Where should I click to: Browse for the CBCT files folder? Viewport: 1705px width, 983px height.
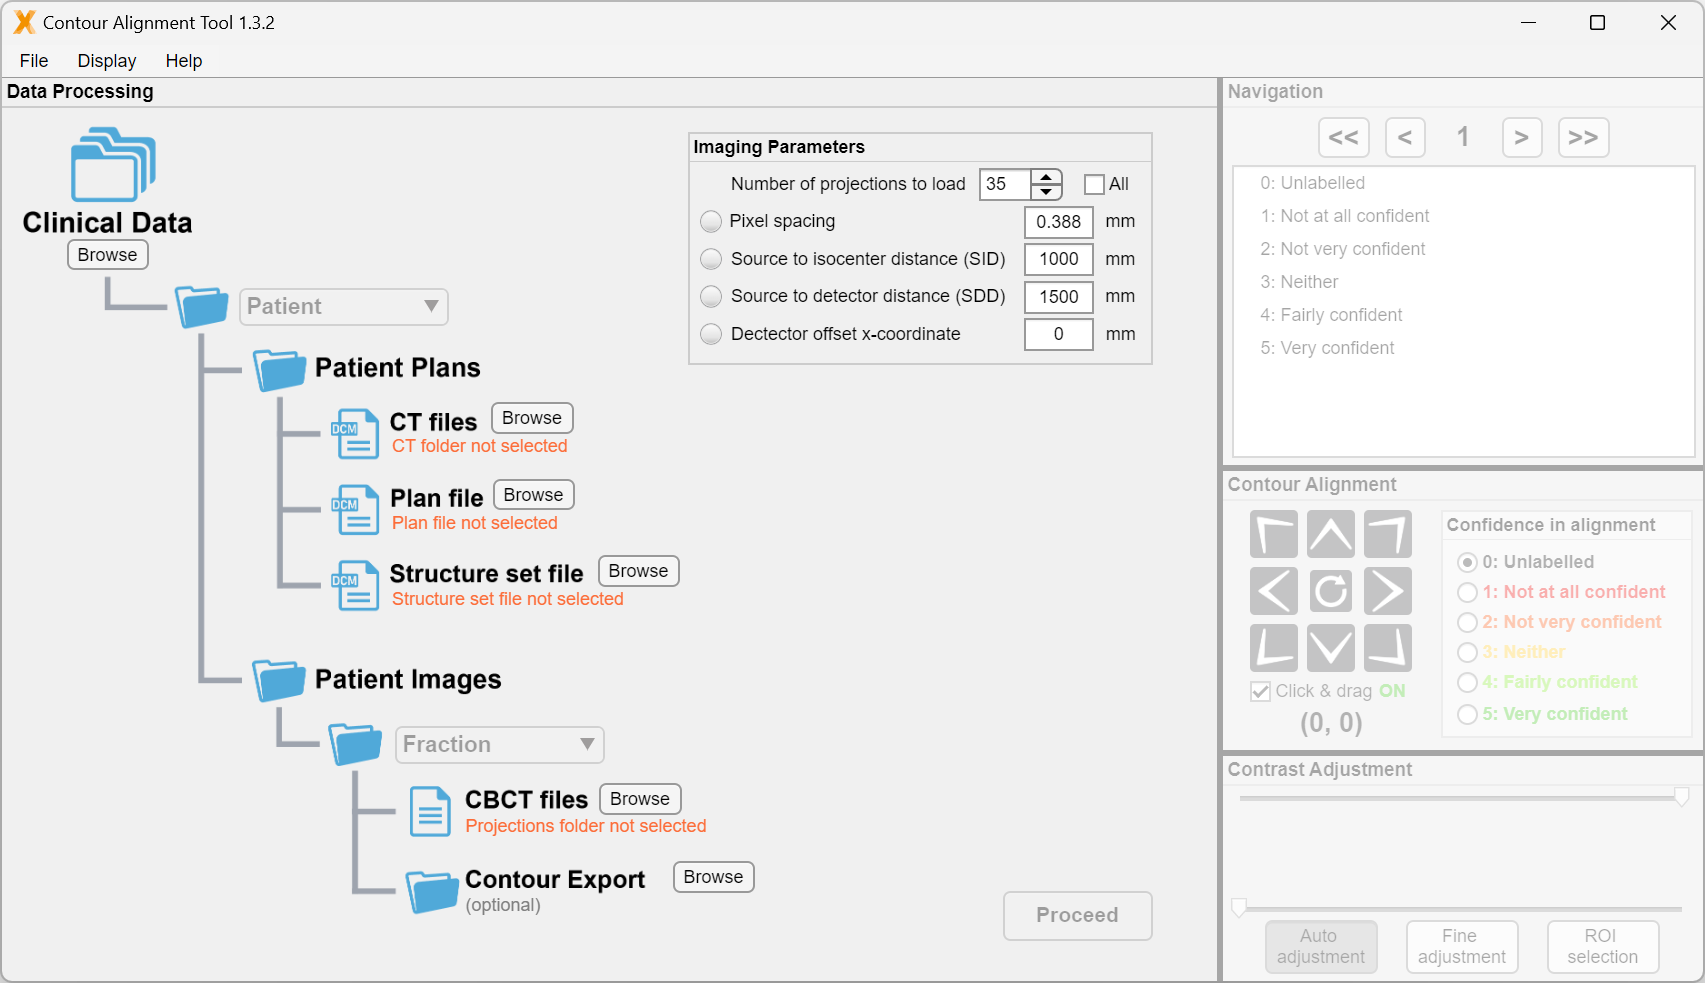(x=639, y=798)
